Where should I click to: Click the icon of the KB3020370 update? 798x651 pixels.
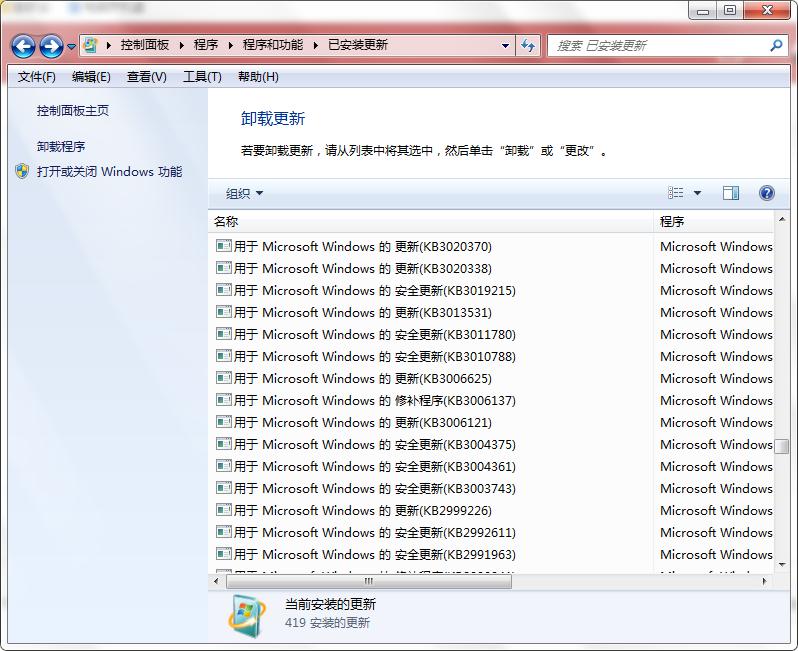223,246
